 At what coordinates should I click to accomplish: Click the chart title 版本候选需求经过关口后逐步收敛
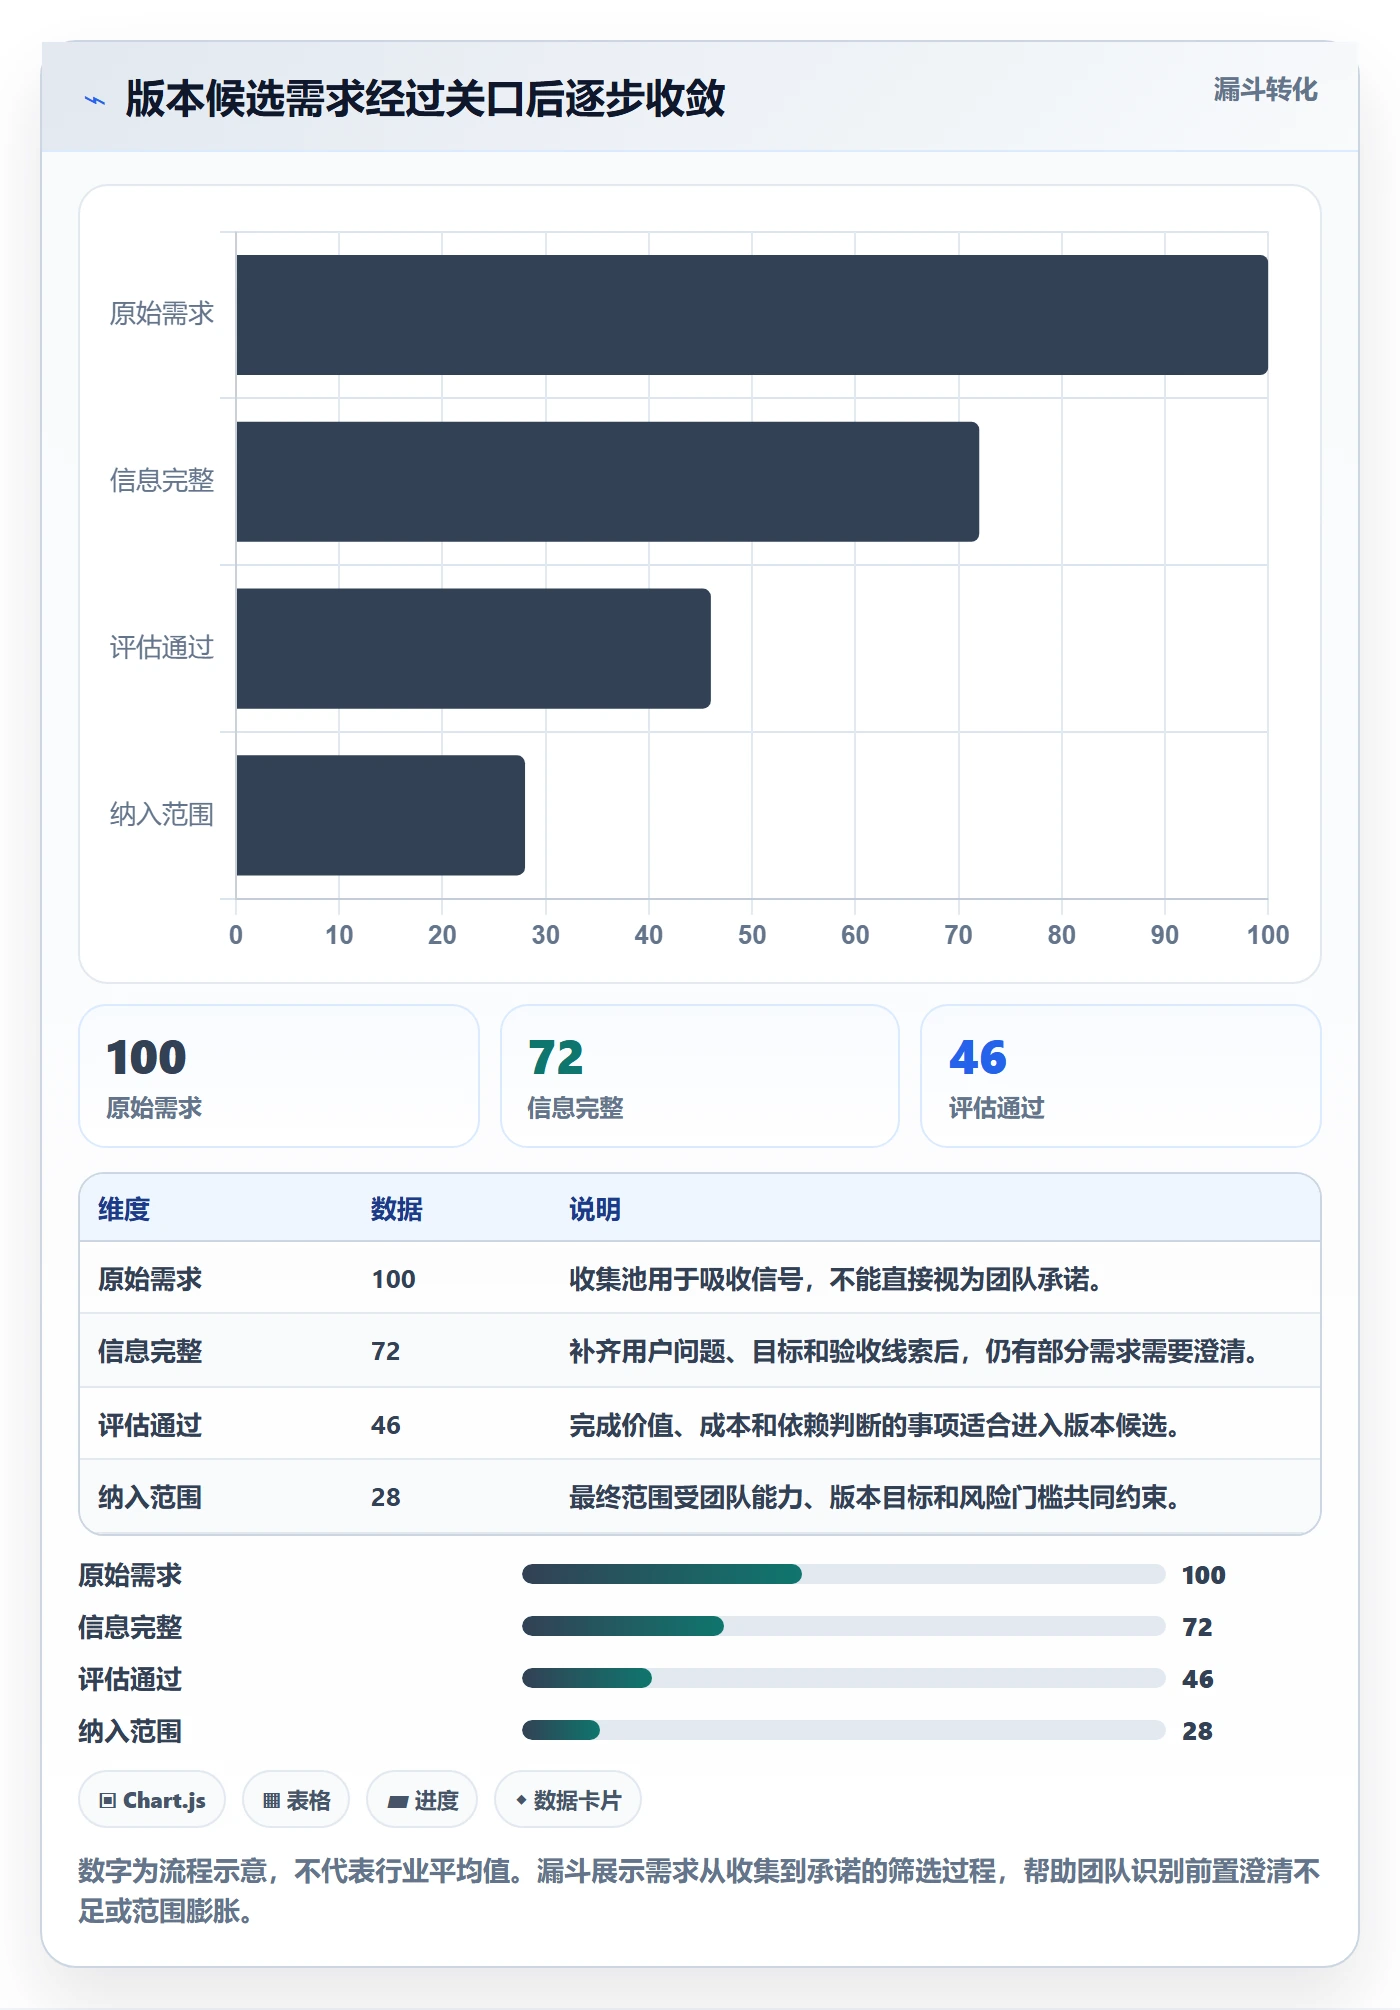425,99
